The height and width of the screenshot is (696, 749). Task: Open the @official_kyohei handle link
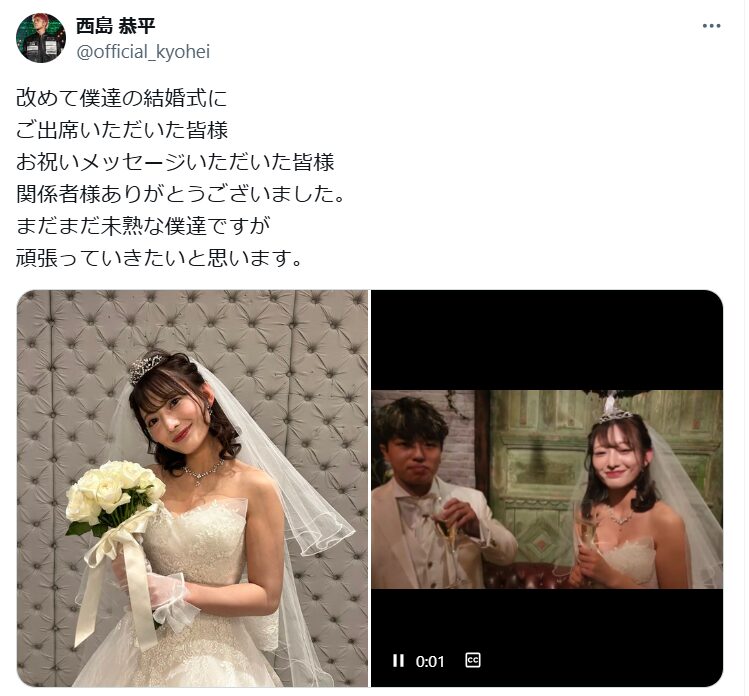point(143,52)
